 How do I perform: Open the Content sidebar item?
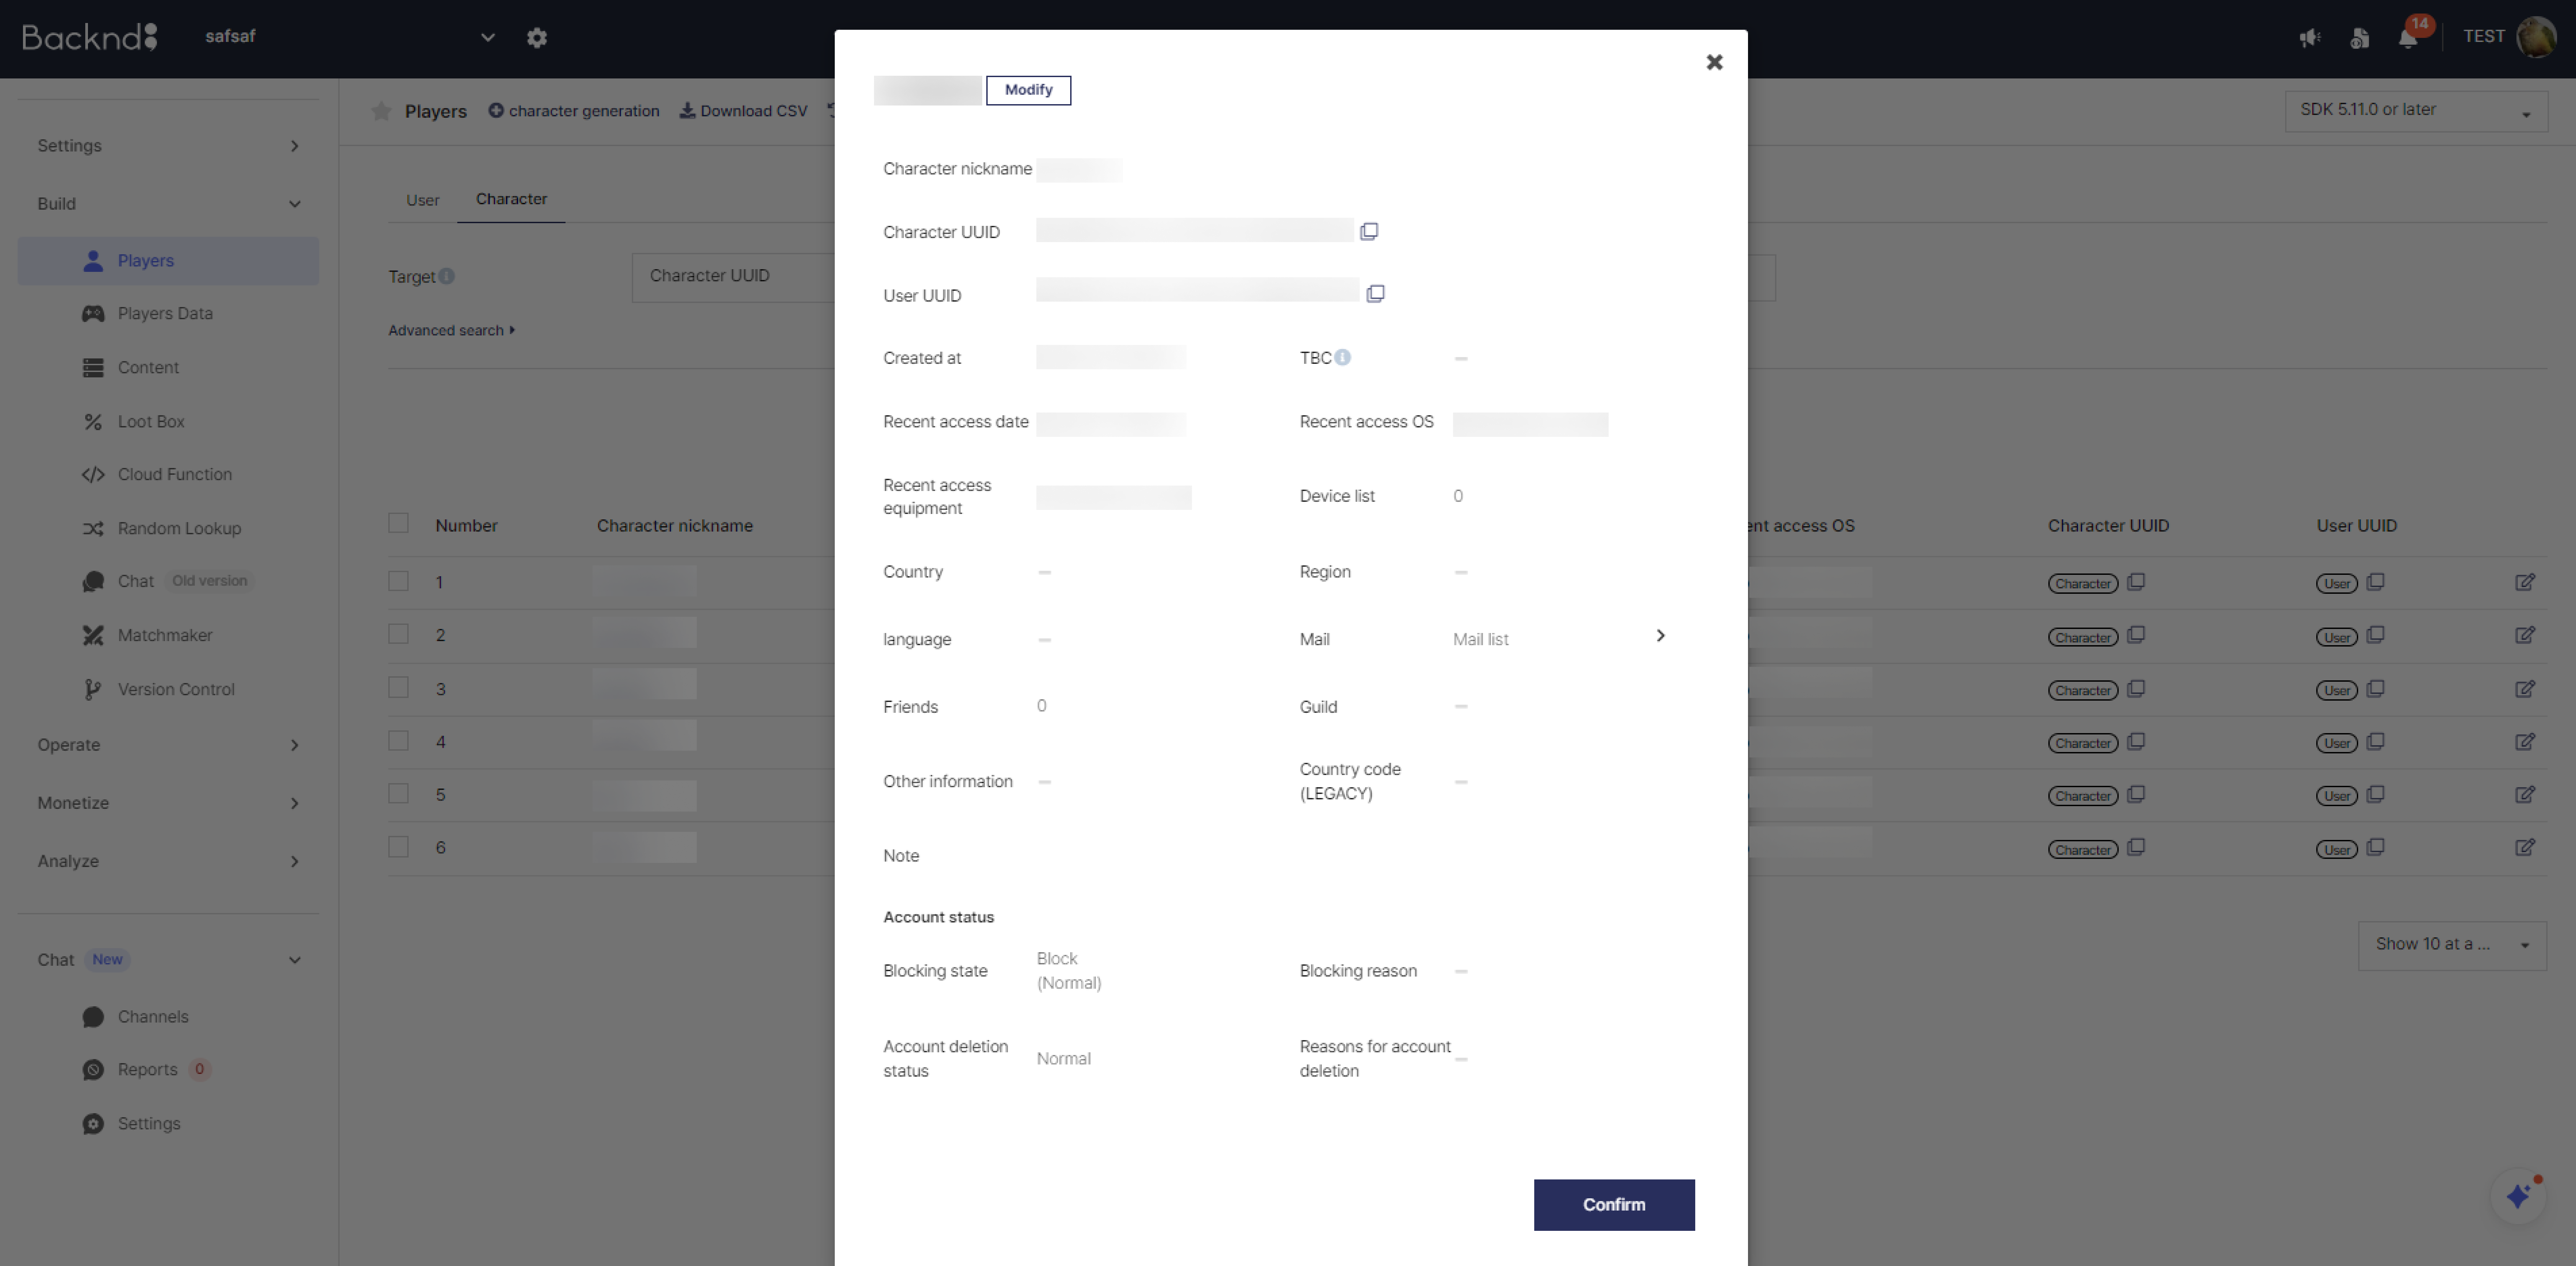pyautogui.click(x=168, y=368)
